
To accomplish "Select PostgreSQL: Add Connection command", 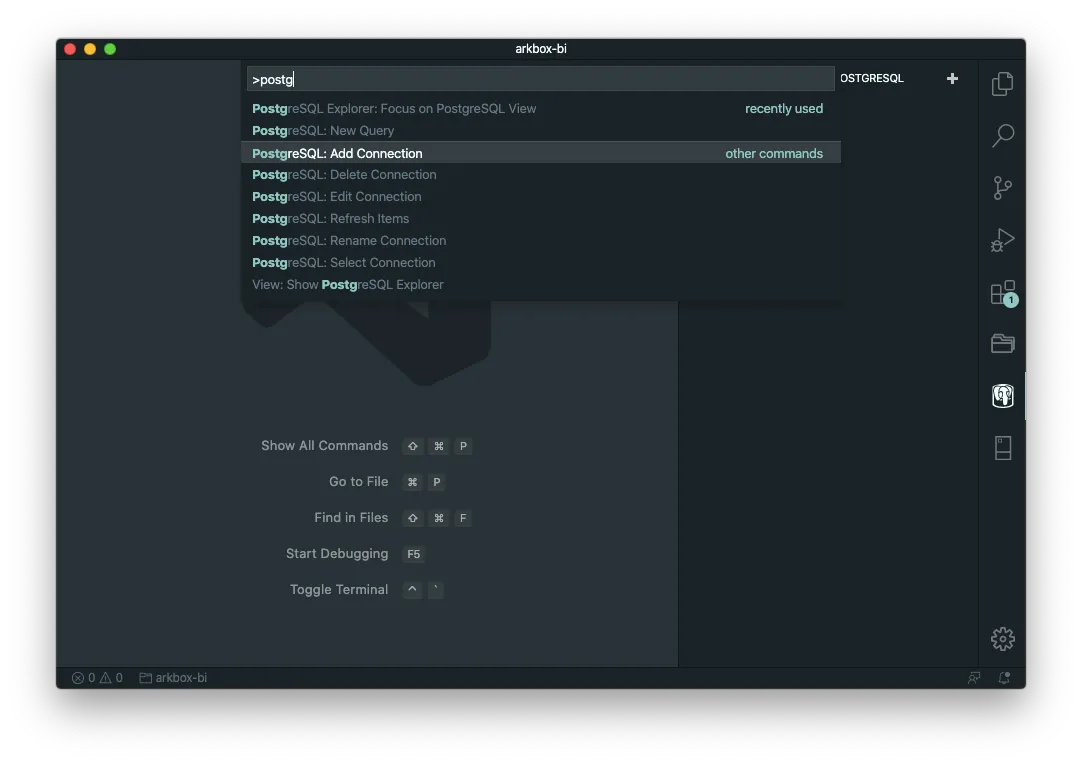I will click(540, 153).
